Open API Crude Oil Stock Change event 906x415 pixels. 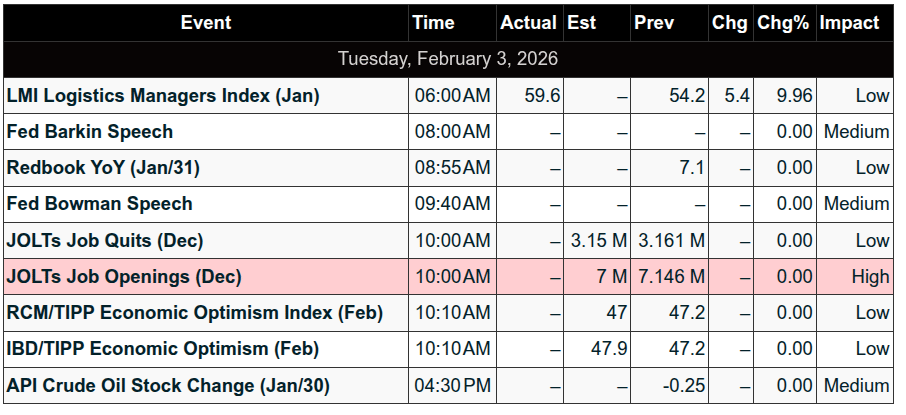(168, 385)
